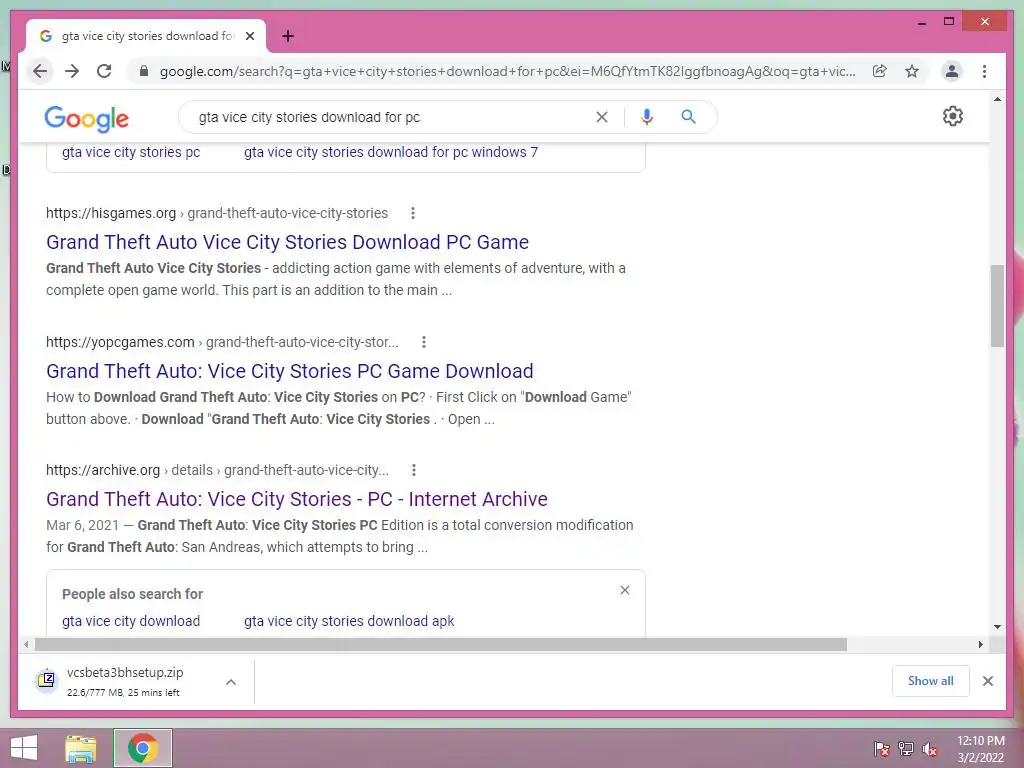The height and width of the screenshot is (768, 1024).
Task: Click the 'People also search for' heading
Action: click(132, 594)
